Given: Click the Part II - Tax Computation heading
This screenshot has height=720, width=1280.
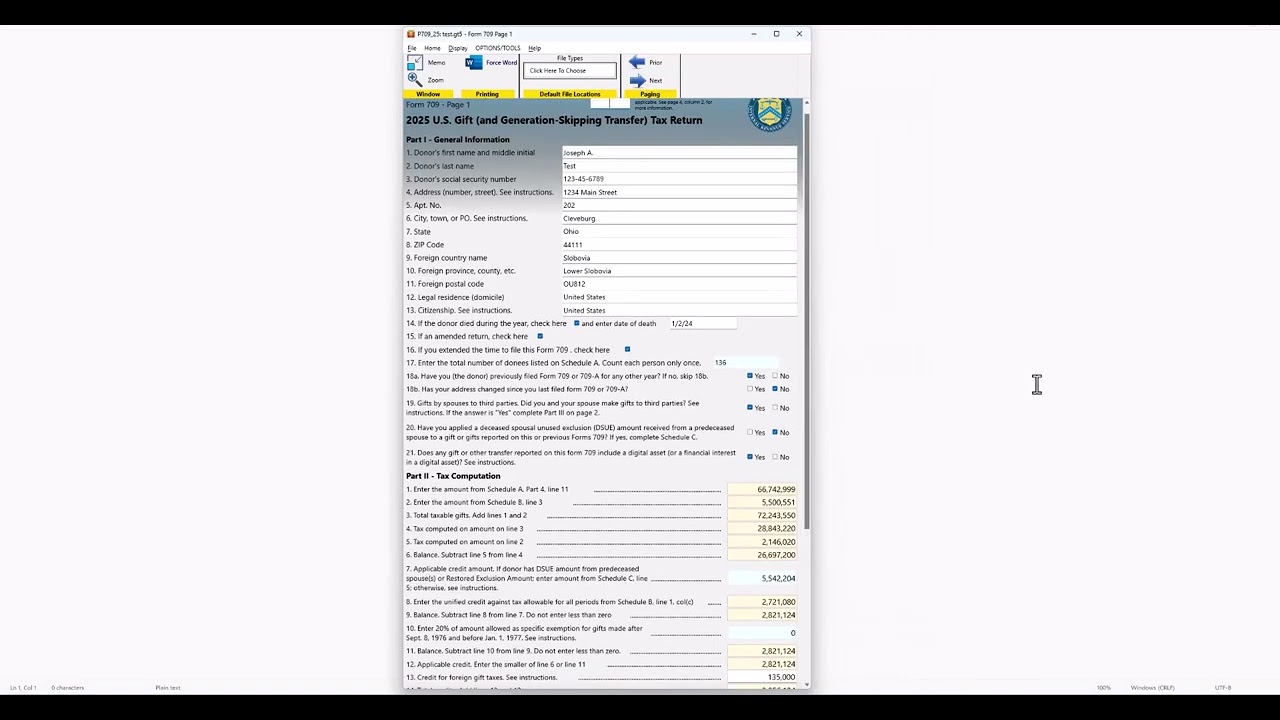Looking at the screenshot, I should pos(453,476).
